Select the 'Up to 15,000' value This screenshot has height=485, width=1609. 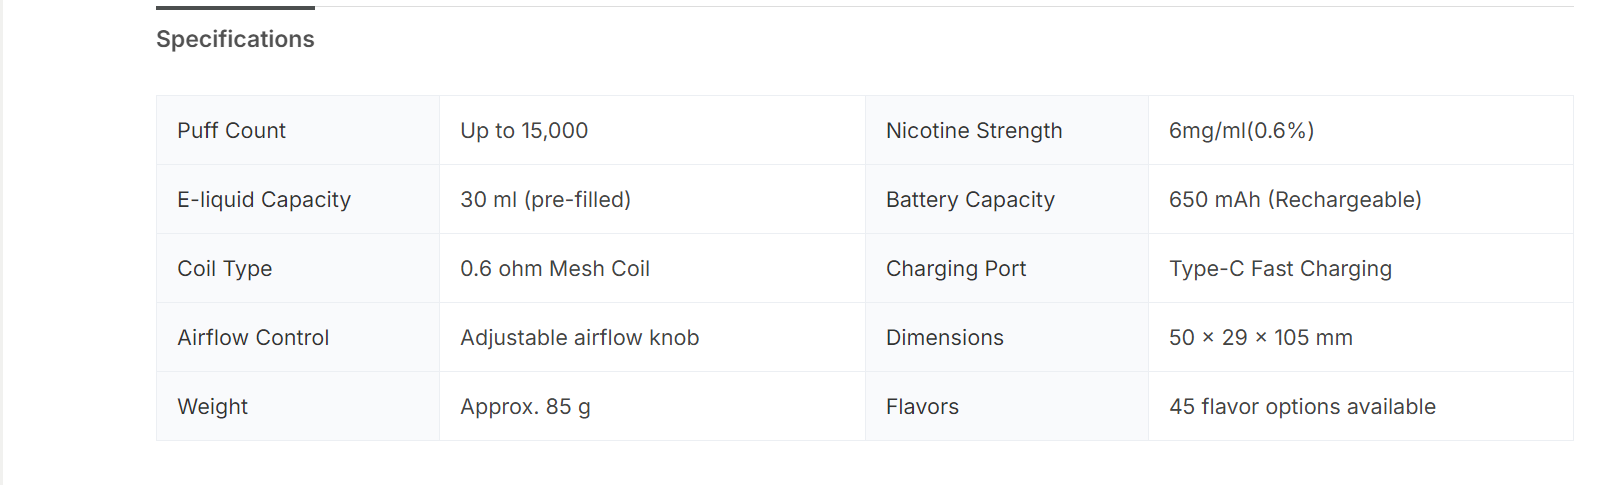click(524, 131)
